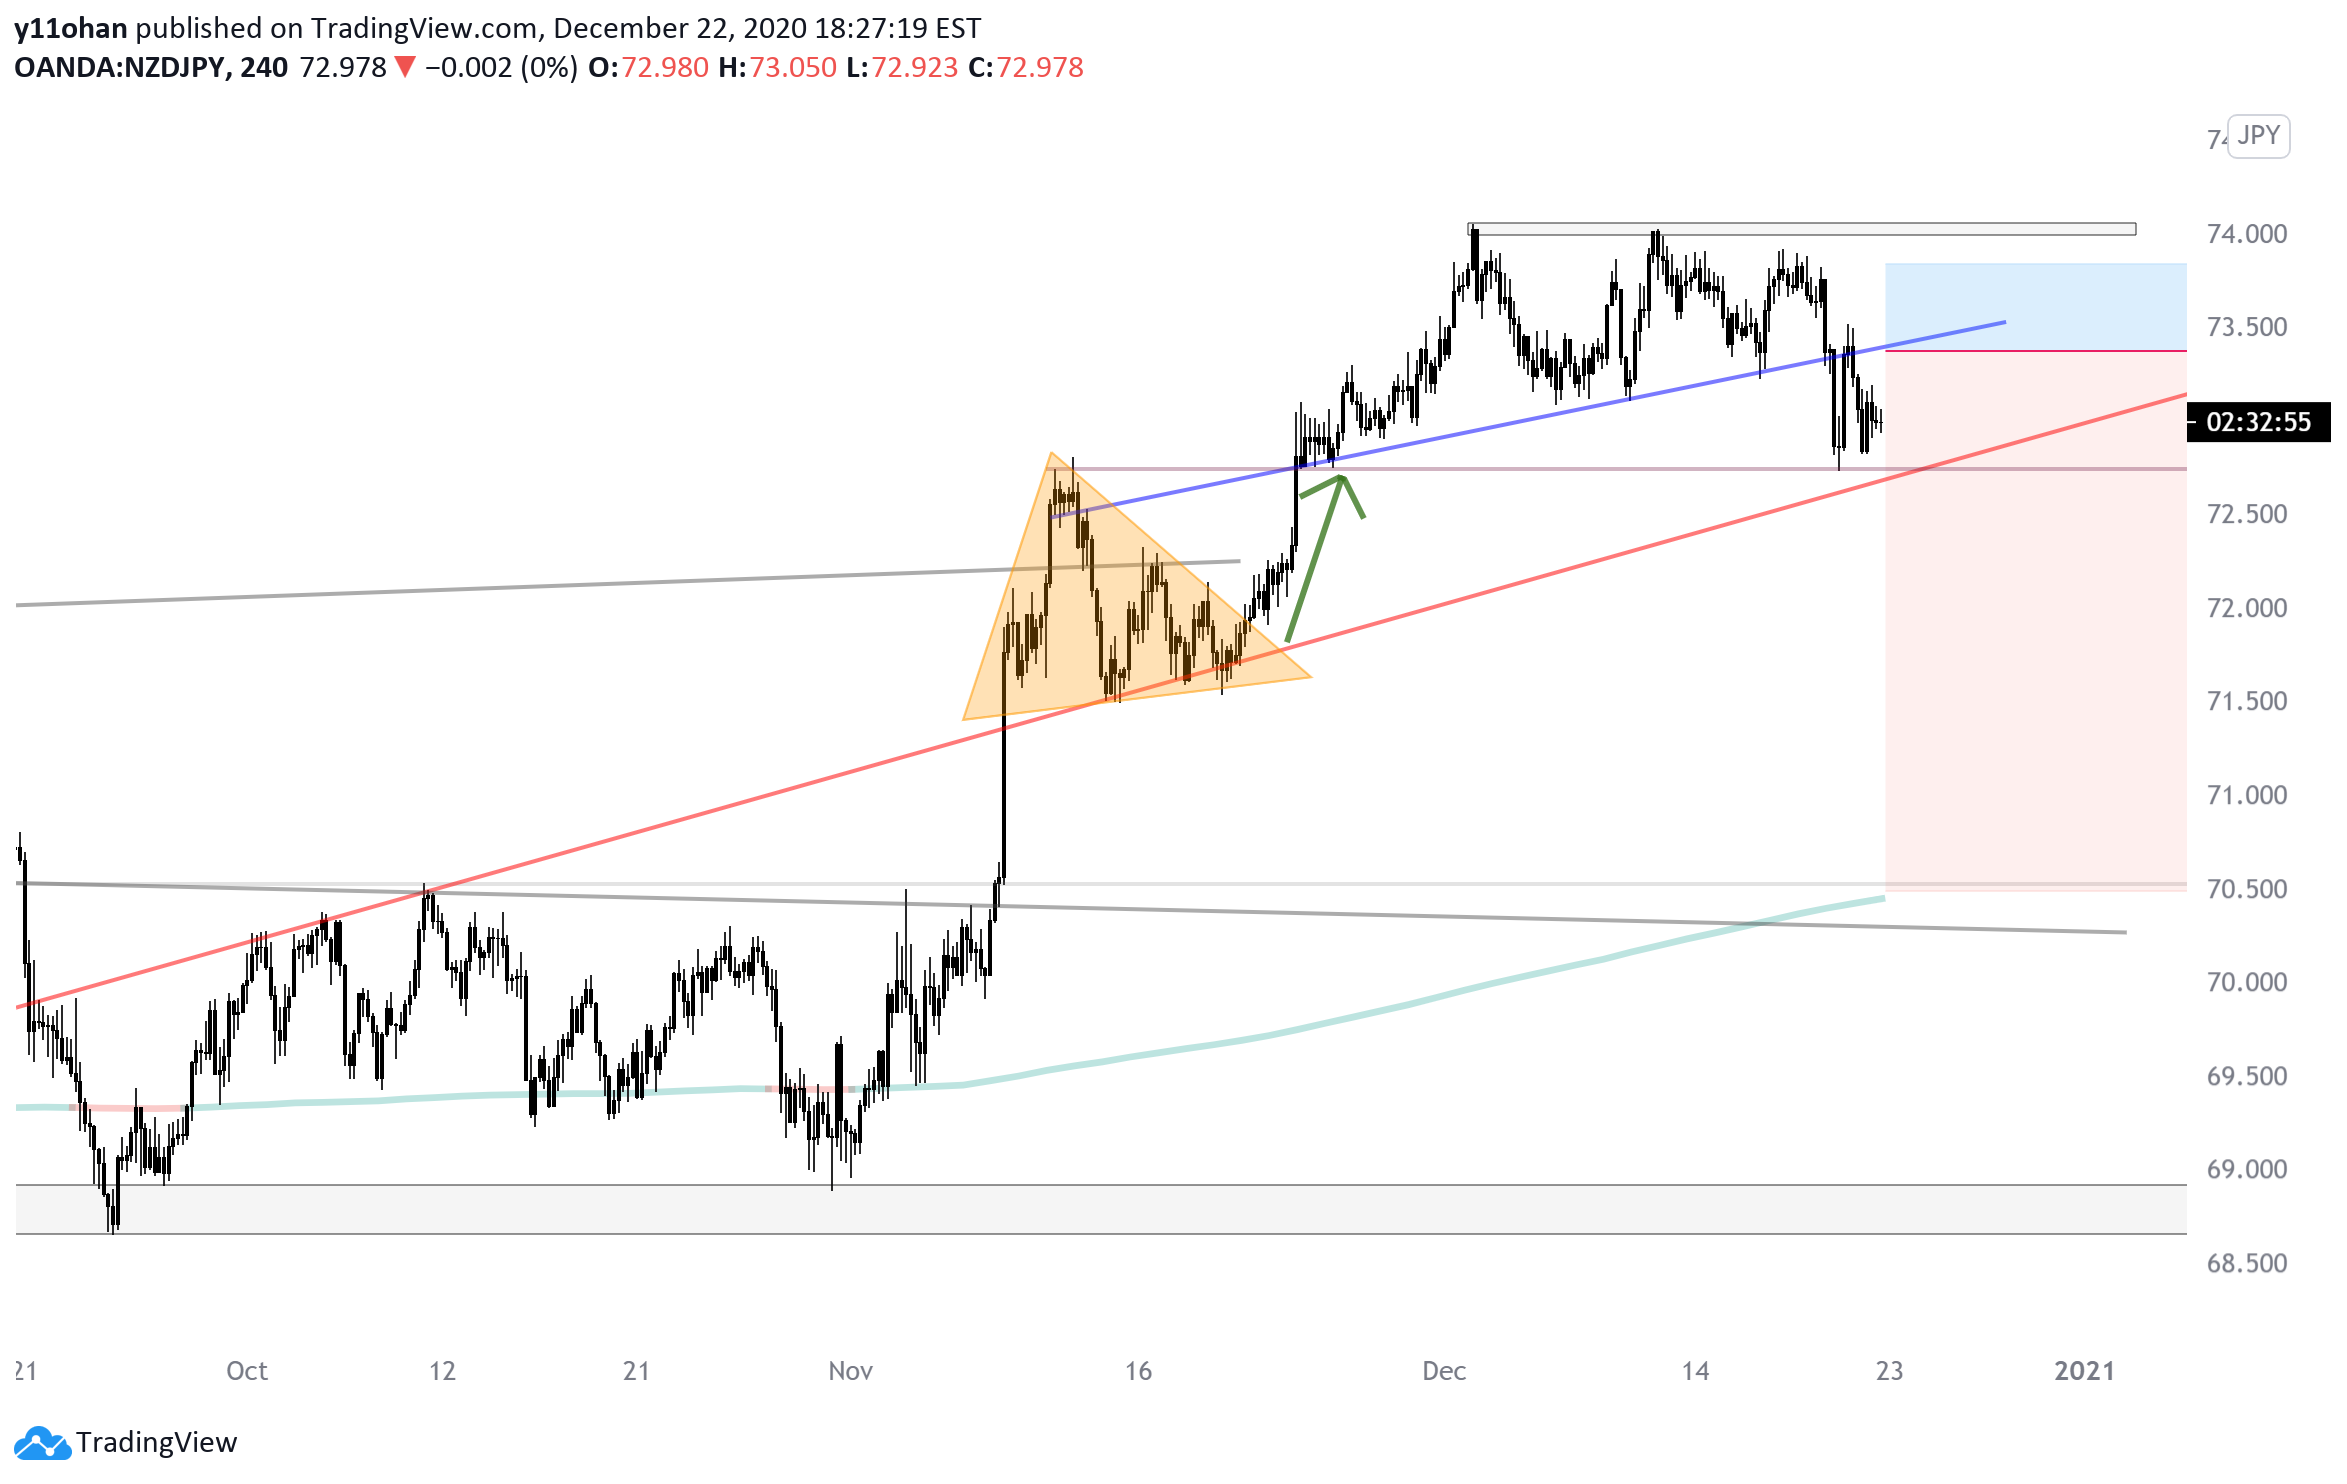Click the price axis label 71.500

(x=2247, y=701)
